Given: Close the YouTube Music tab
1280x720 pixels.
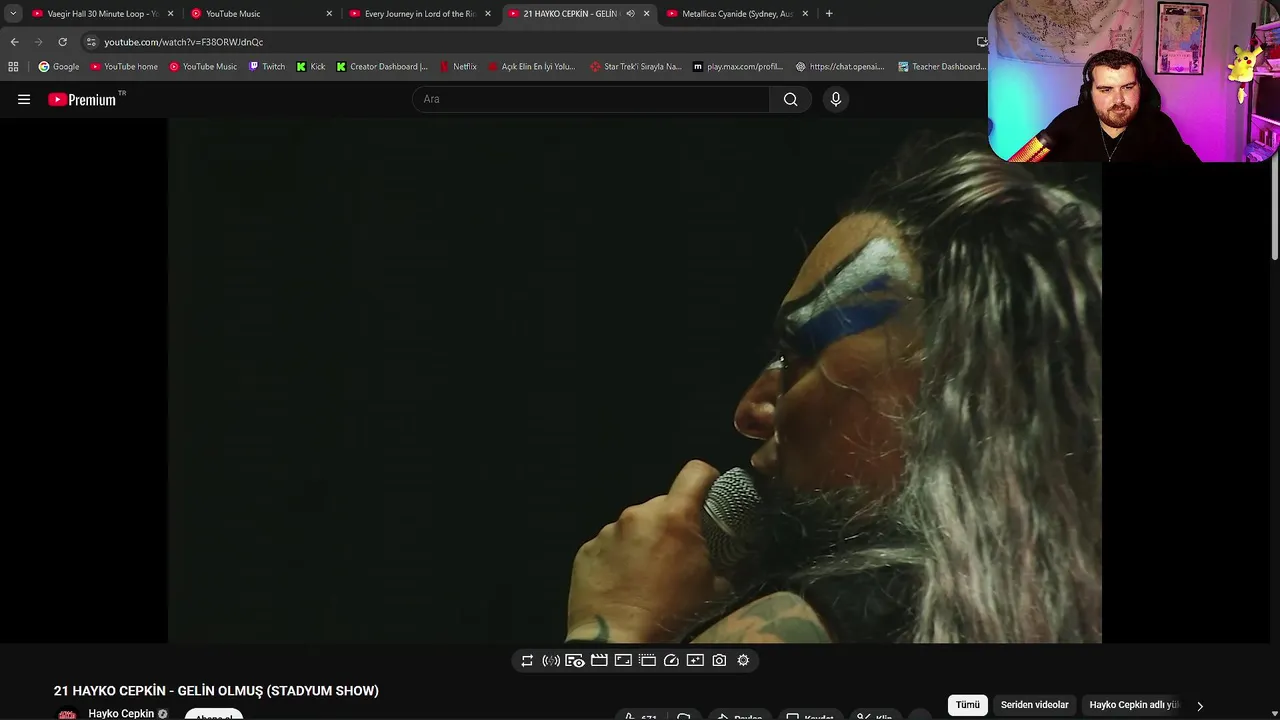Looking at the screenshot, I should pyautogui.click(x=329, y=14).
